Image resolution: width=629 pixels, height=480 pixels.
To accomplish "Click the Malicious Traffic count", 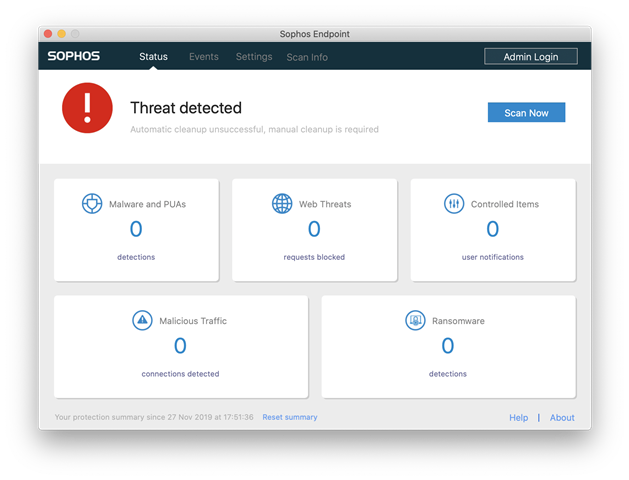I will [180, 346].
